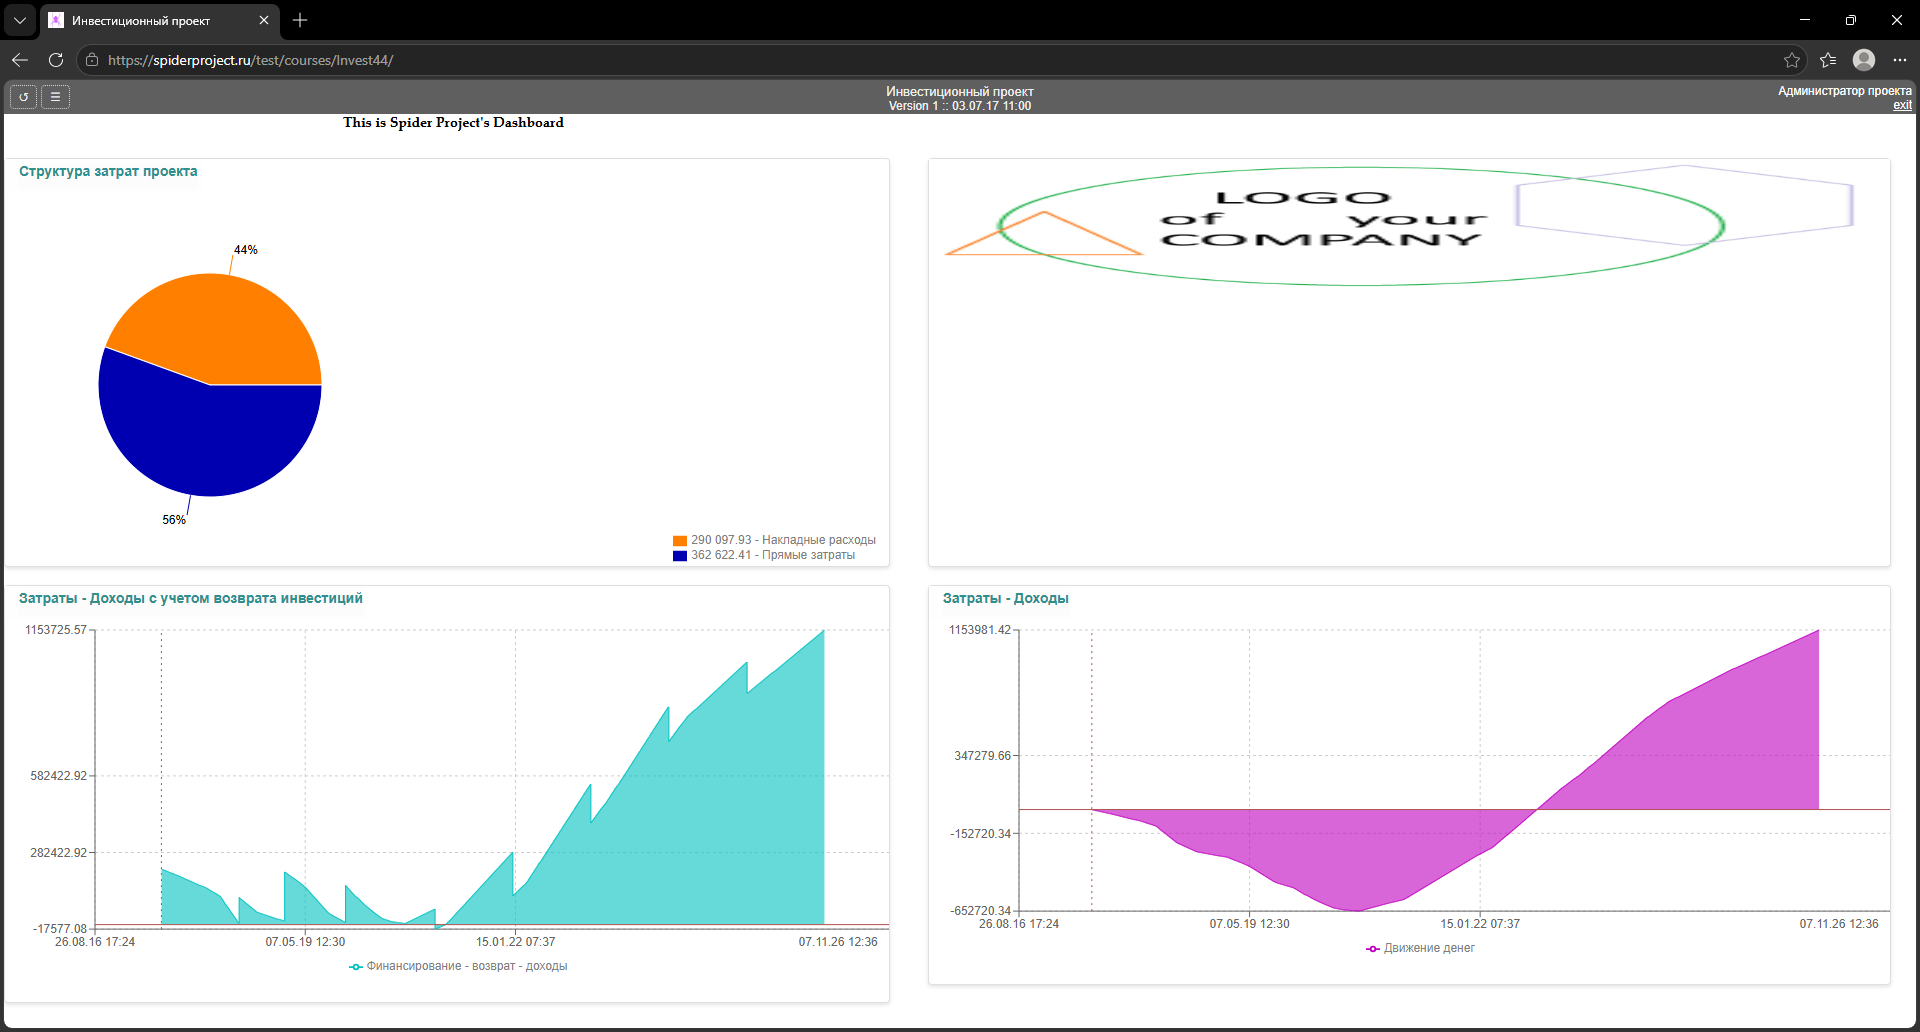Toggle the Движение денег legend entry
Image resolution: width=1920 pixels, height=1032 pixels.
(x=1420, y=948)
